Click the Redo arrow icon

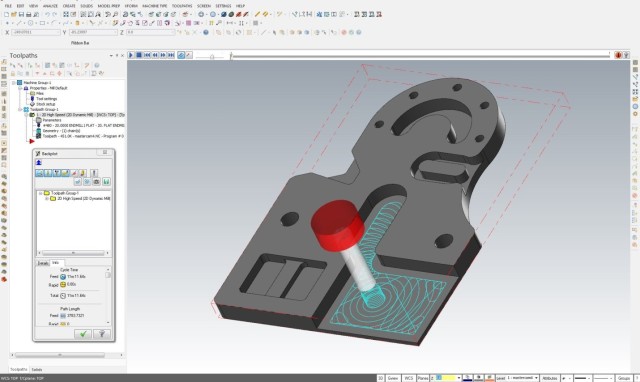tap(55, 14)
